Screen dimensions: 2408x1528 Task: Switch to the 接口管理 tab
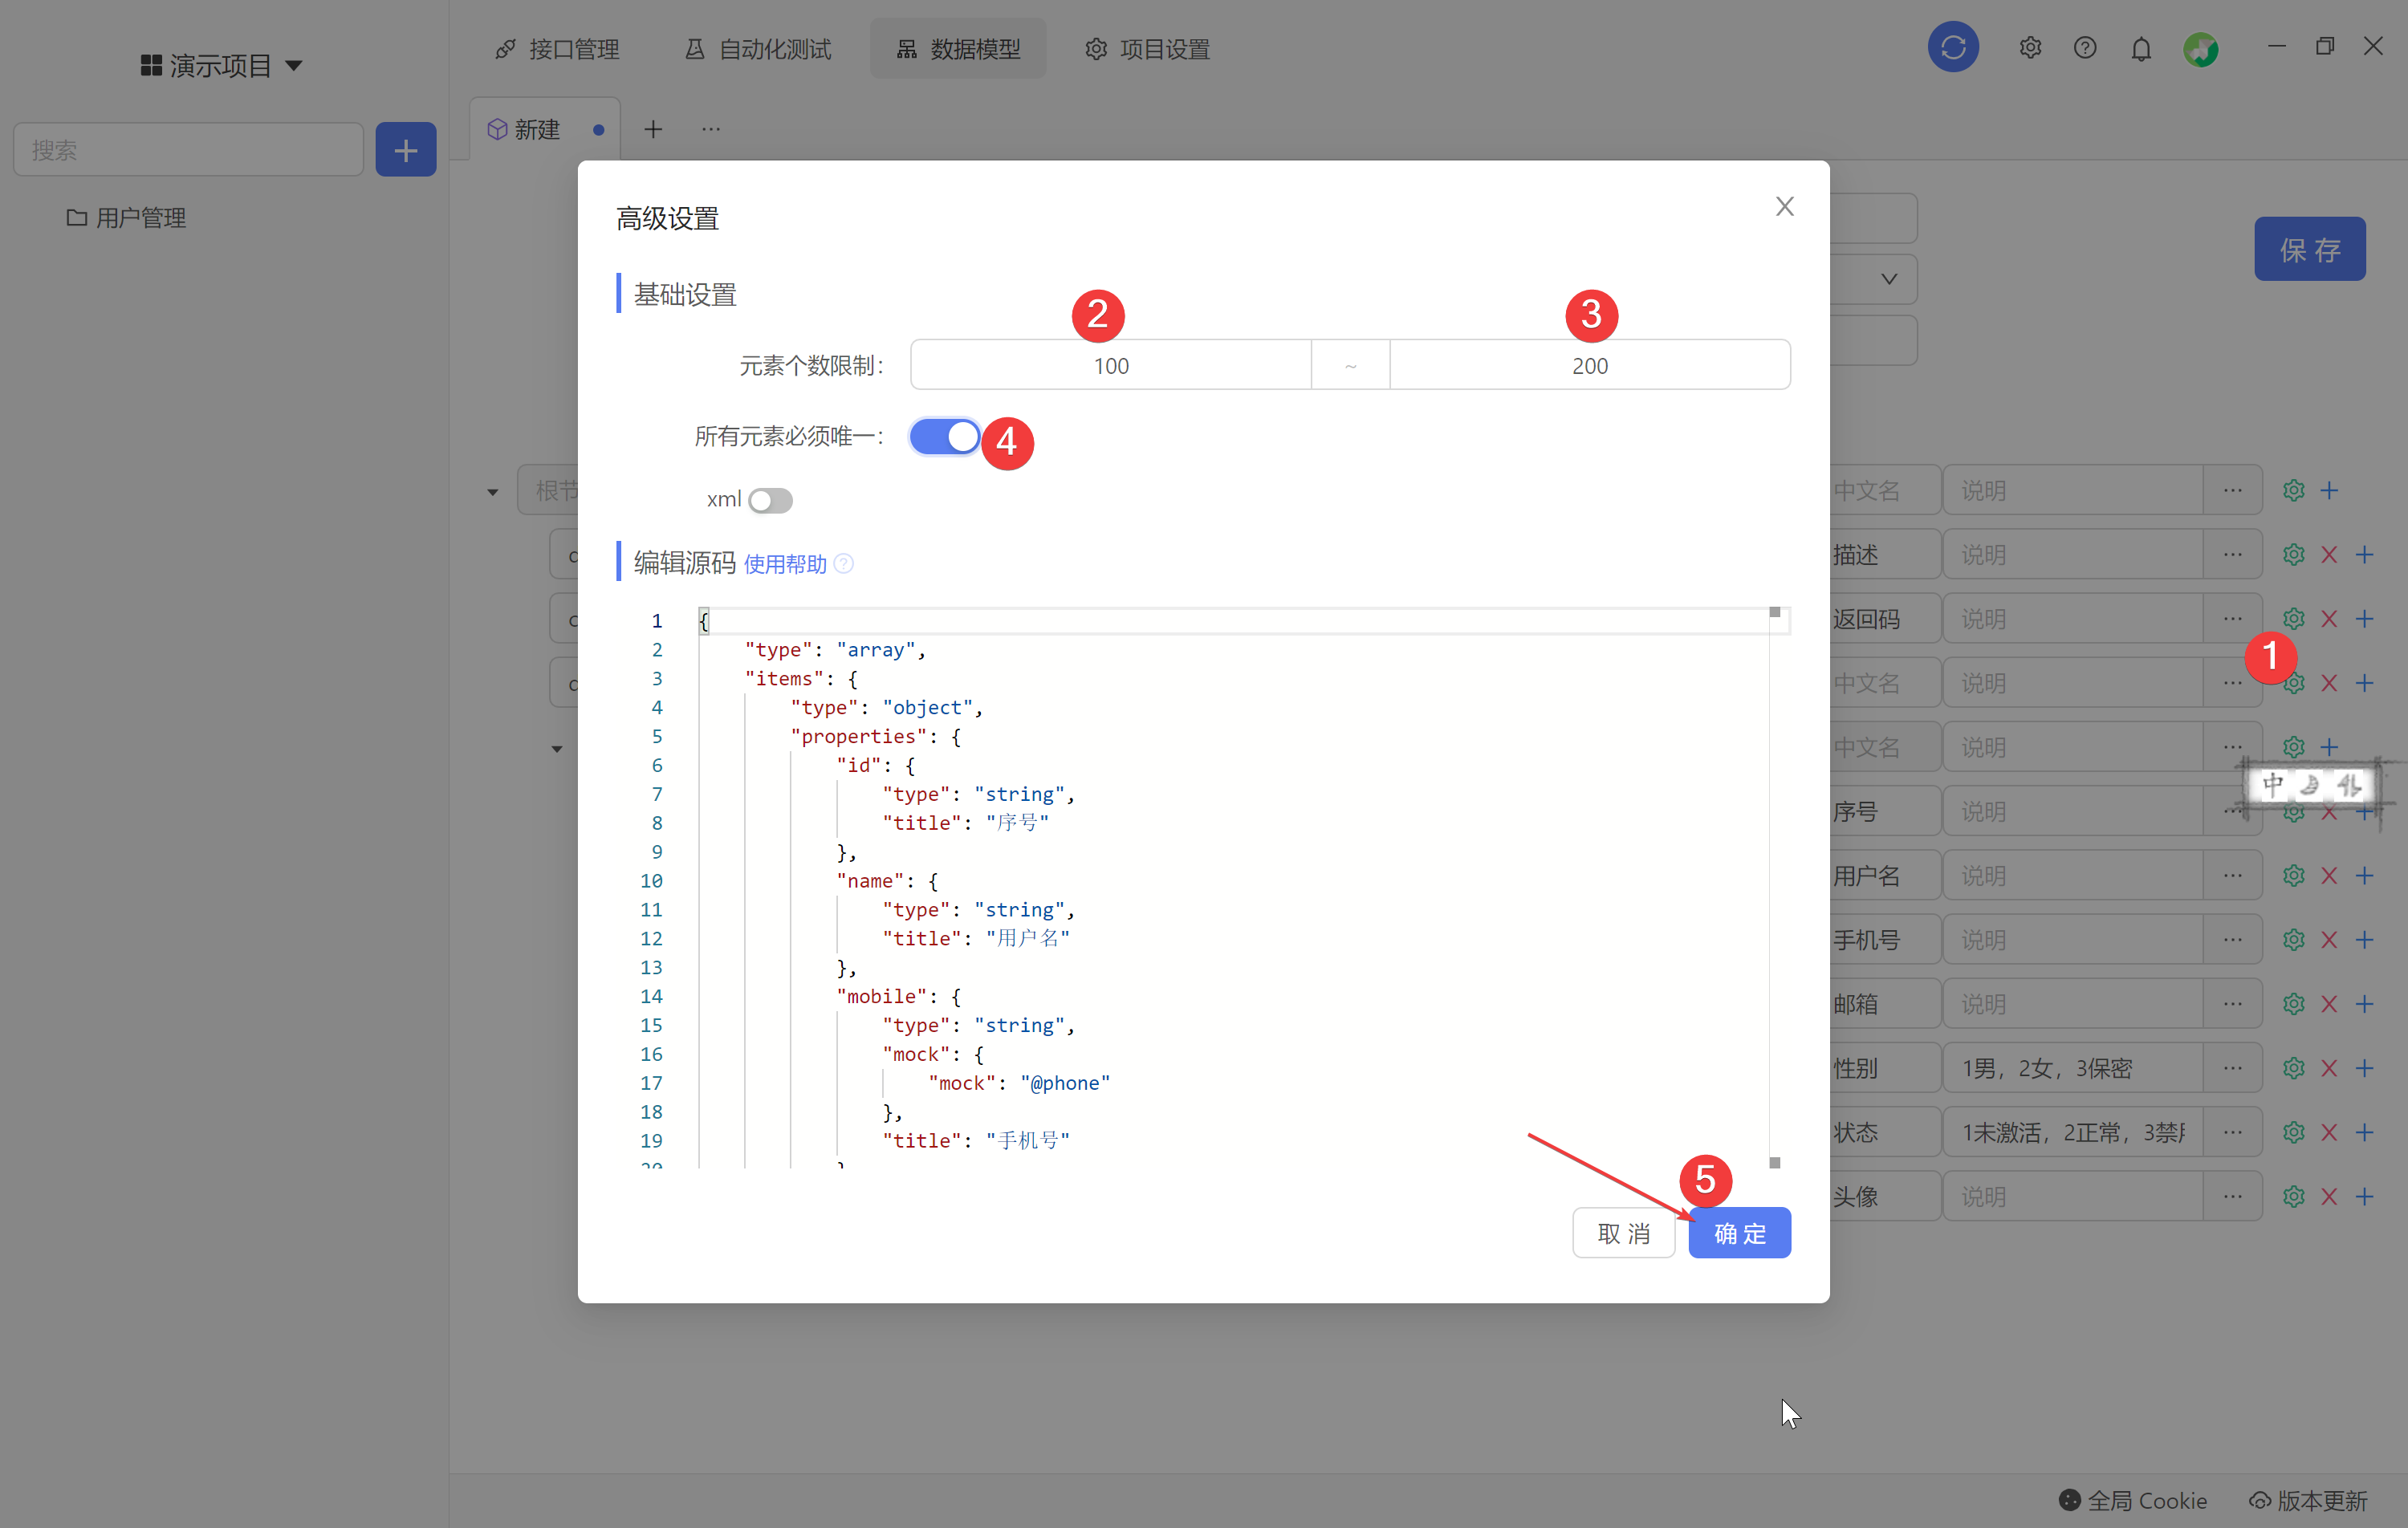tap(557, 49)
